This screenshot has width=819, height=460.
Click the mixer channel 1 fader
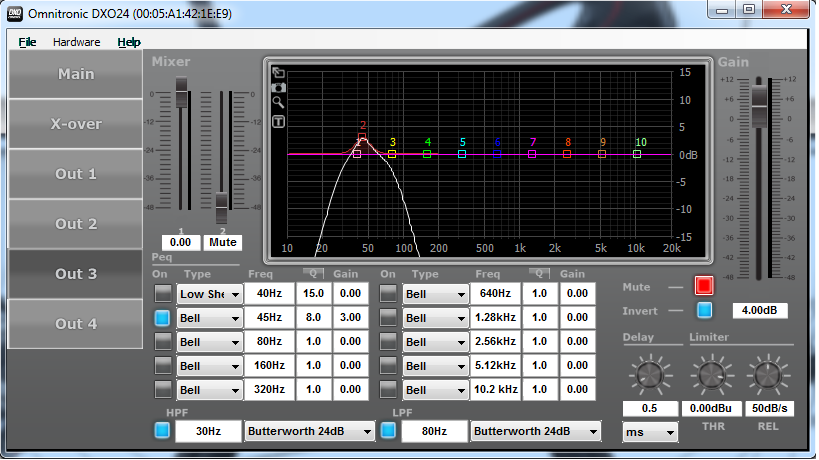pos(181,92)
